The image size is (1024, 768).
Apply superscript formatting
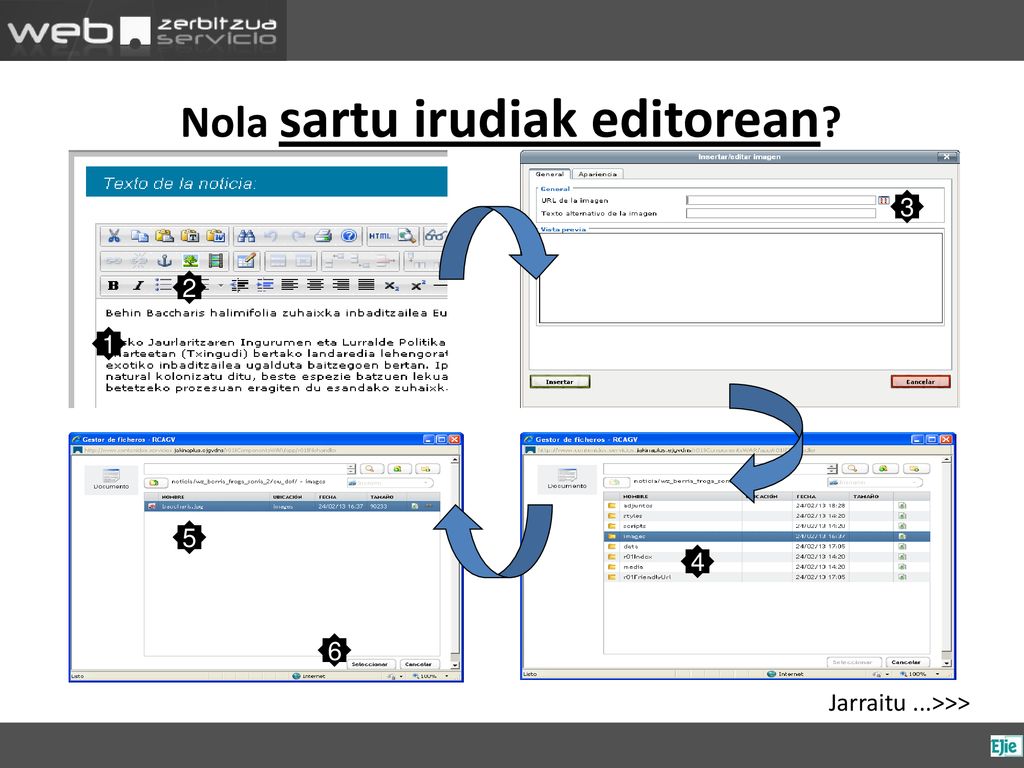tap(418, 285)
